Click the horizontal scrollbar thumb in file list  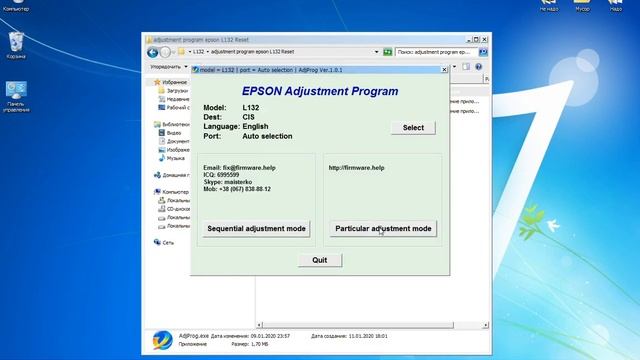358,325
